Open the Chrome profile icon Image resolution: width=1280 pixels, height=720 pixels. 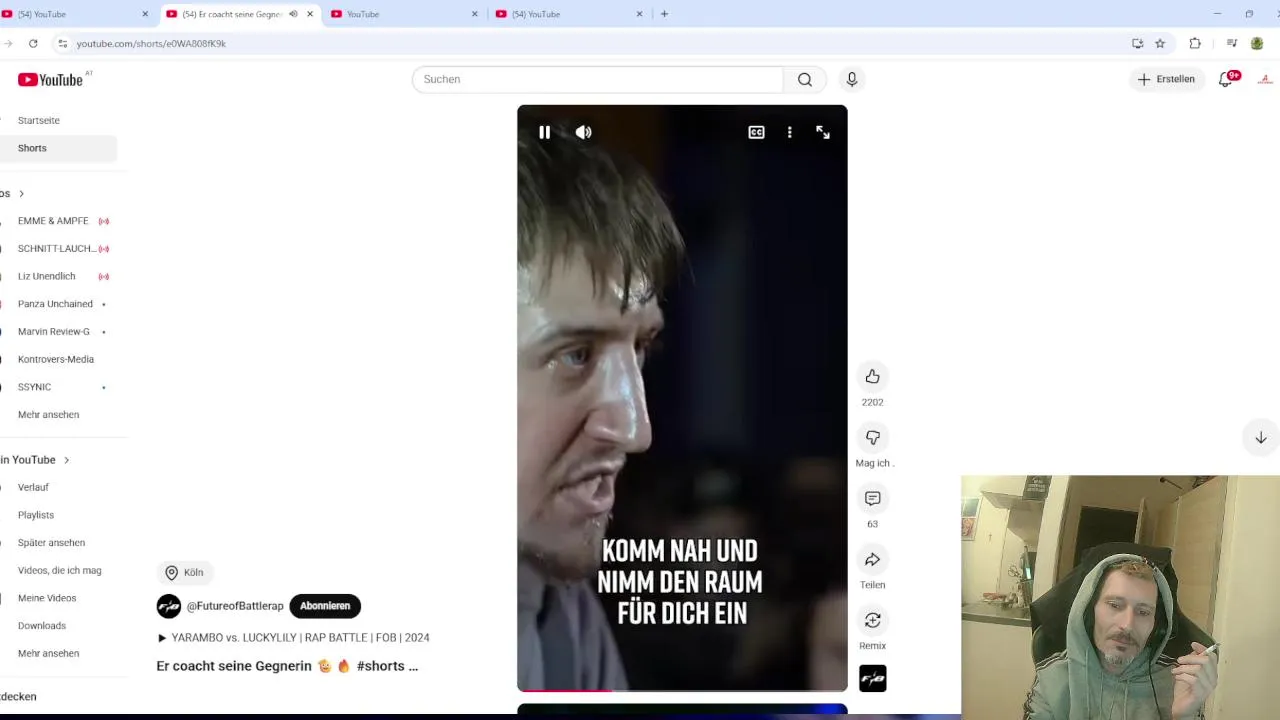pos(1257,44)
